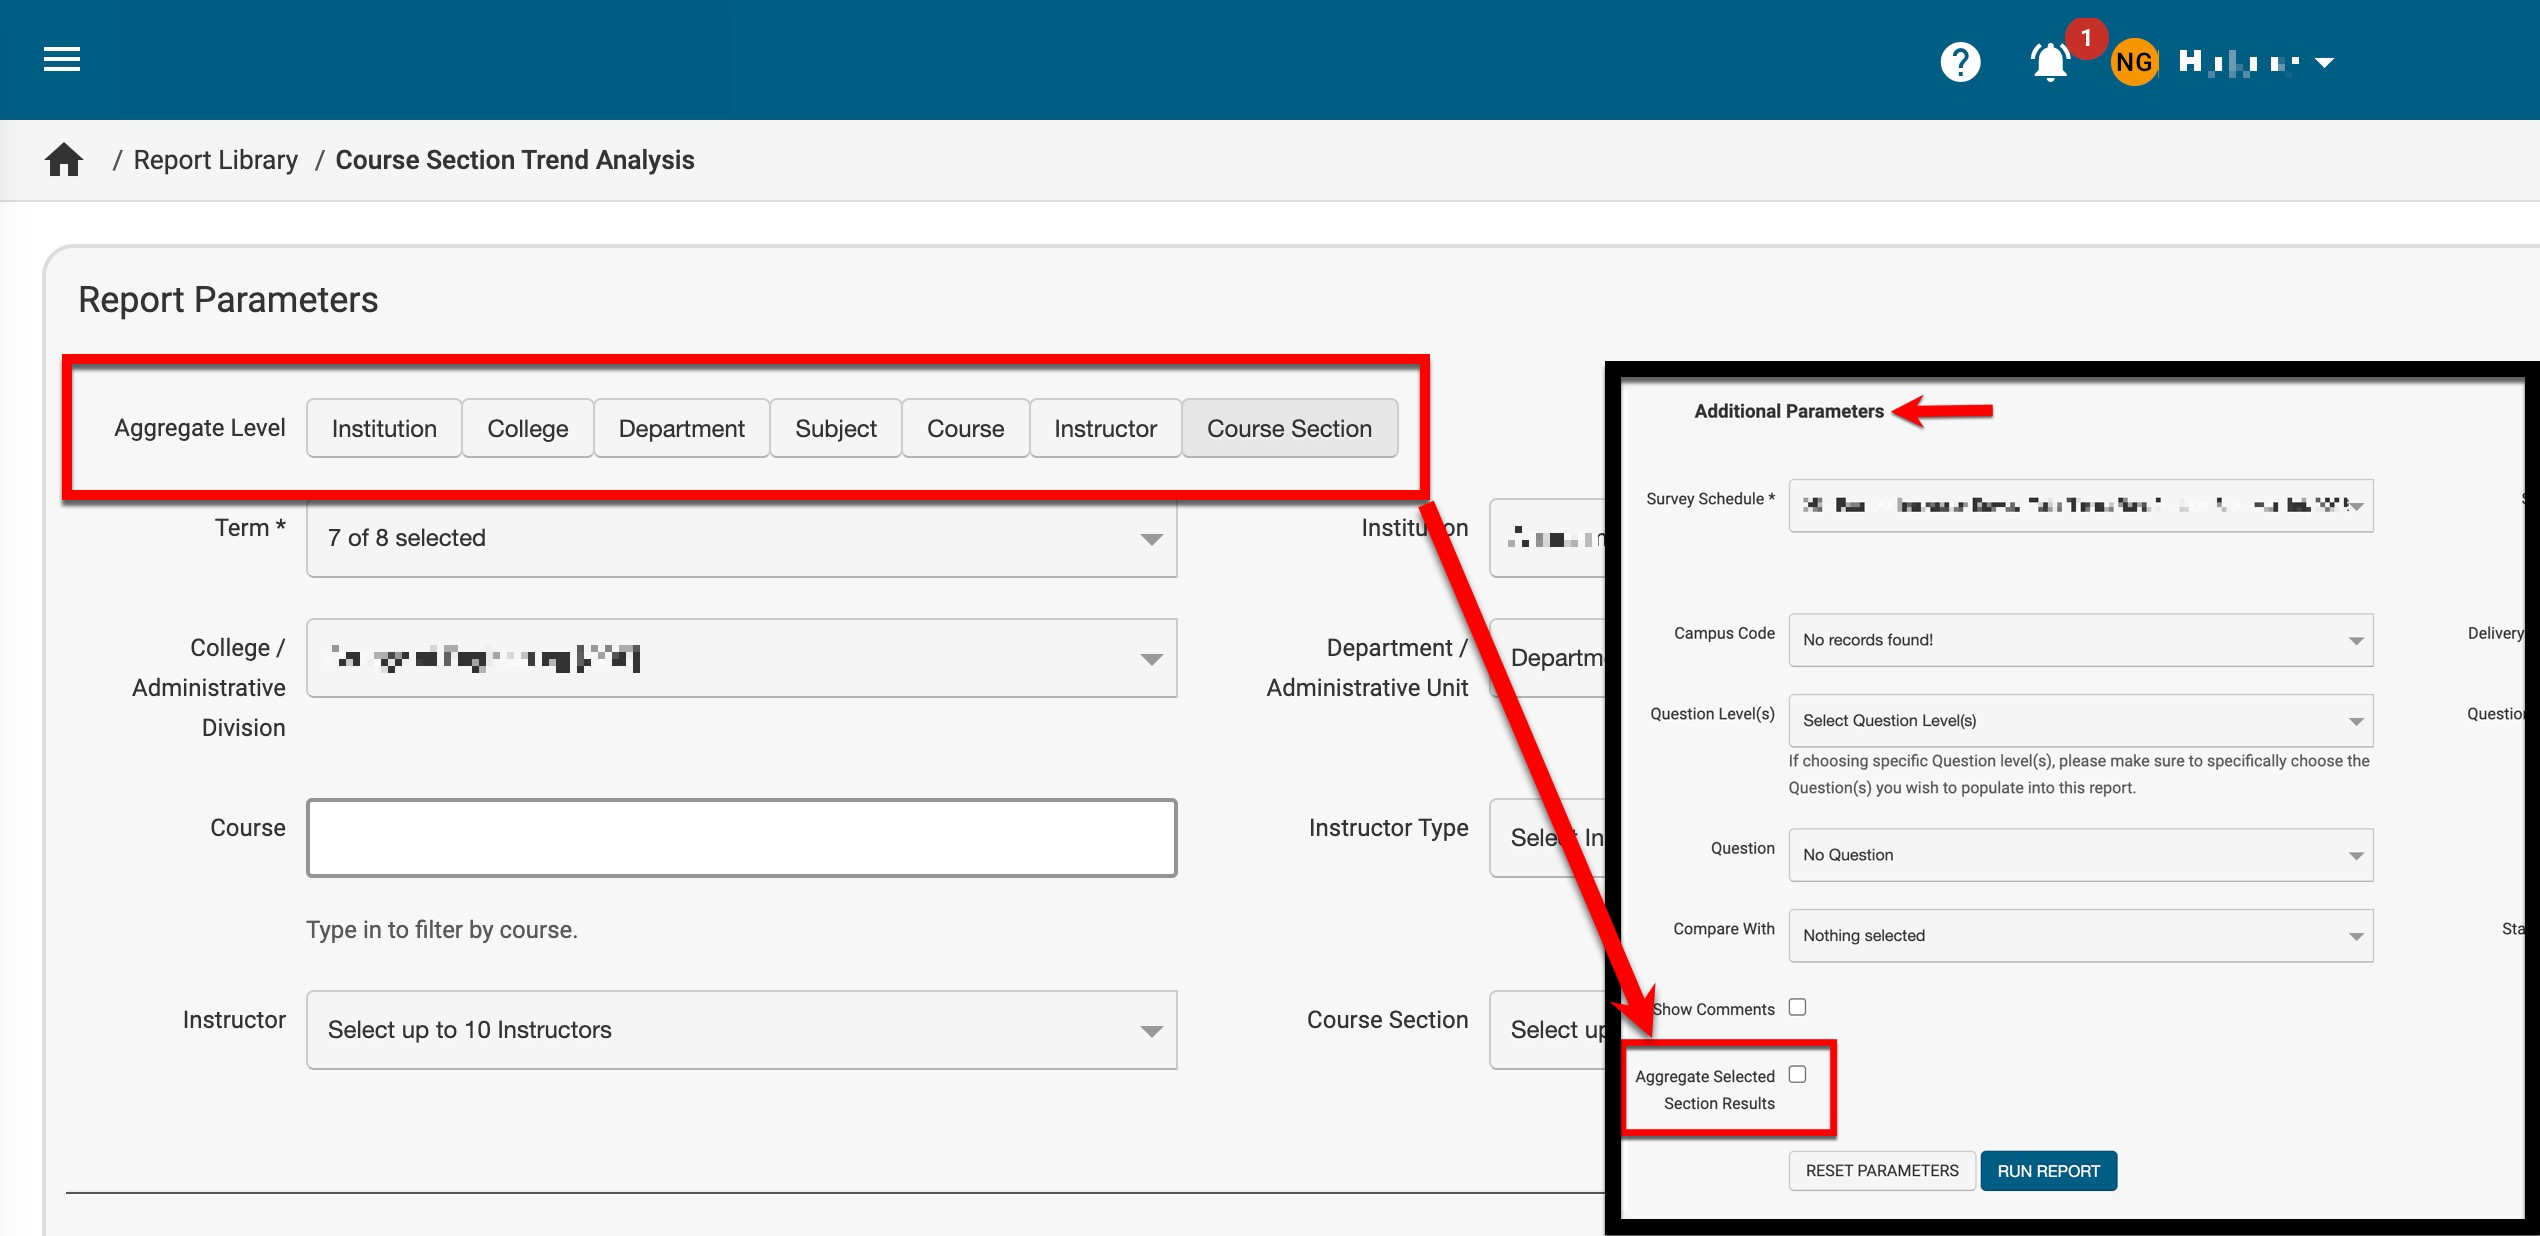Enable Aggregate Selected Section Results checkbox
Viewport: 2540px width, 1236px height.
[x=1797, y=1074]
